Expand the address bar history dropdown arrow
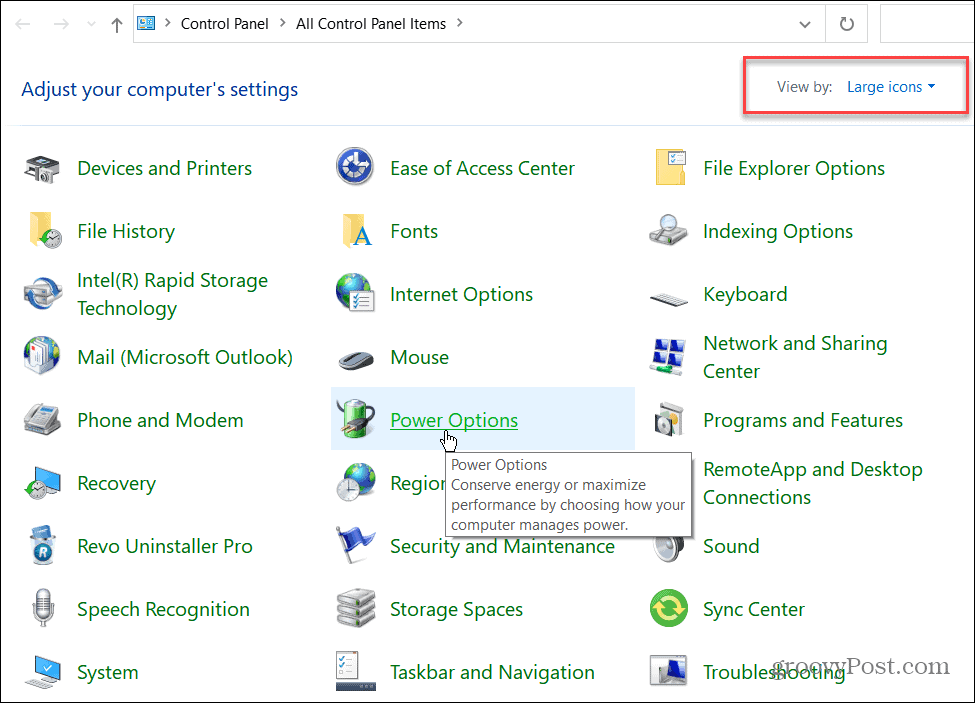 pyautogui.click(x=806, y=25)
